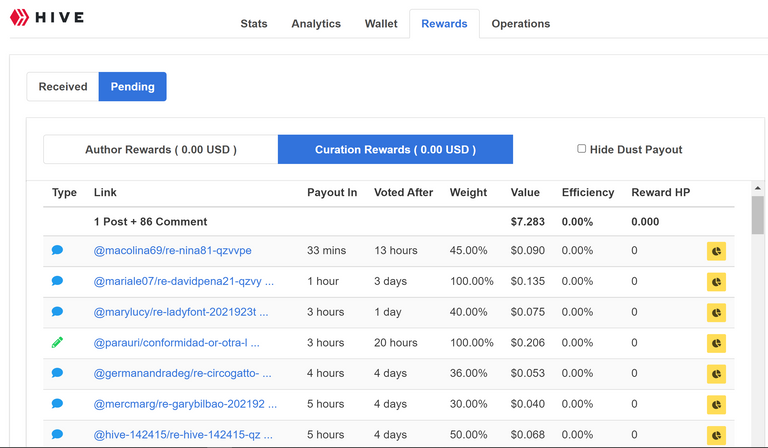Click the 36.00% weight cell
Viewport: 768px width, 448px height.
coord(468,373)
